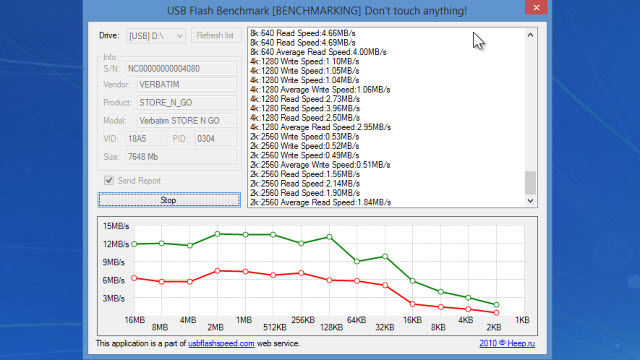Click green read-speed point at 2MB

click(x=218, y=234)
